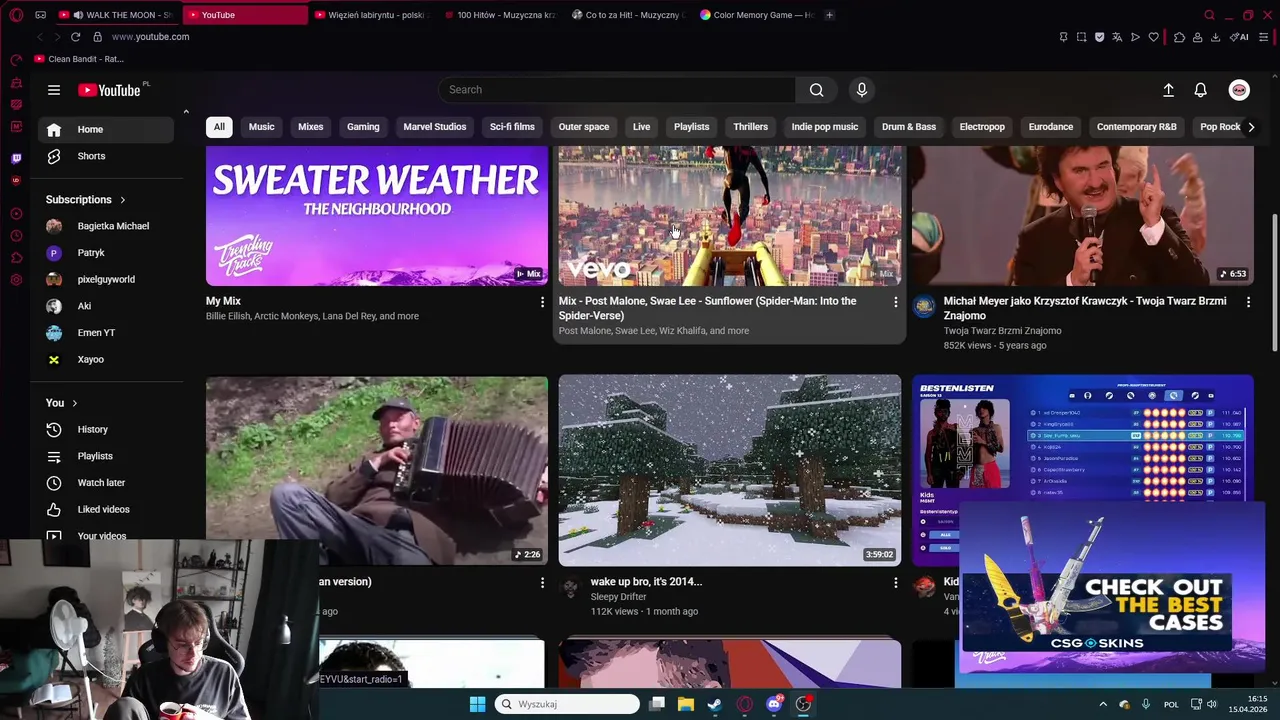
Task: Select the All filter chip
Action: pos(219,127)
